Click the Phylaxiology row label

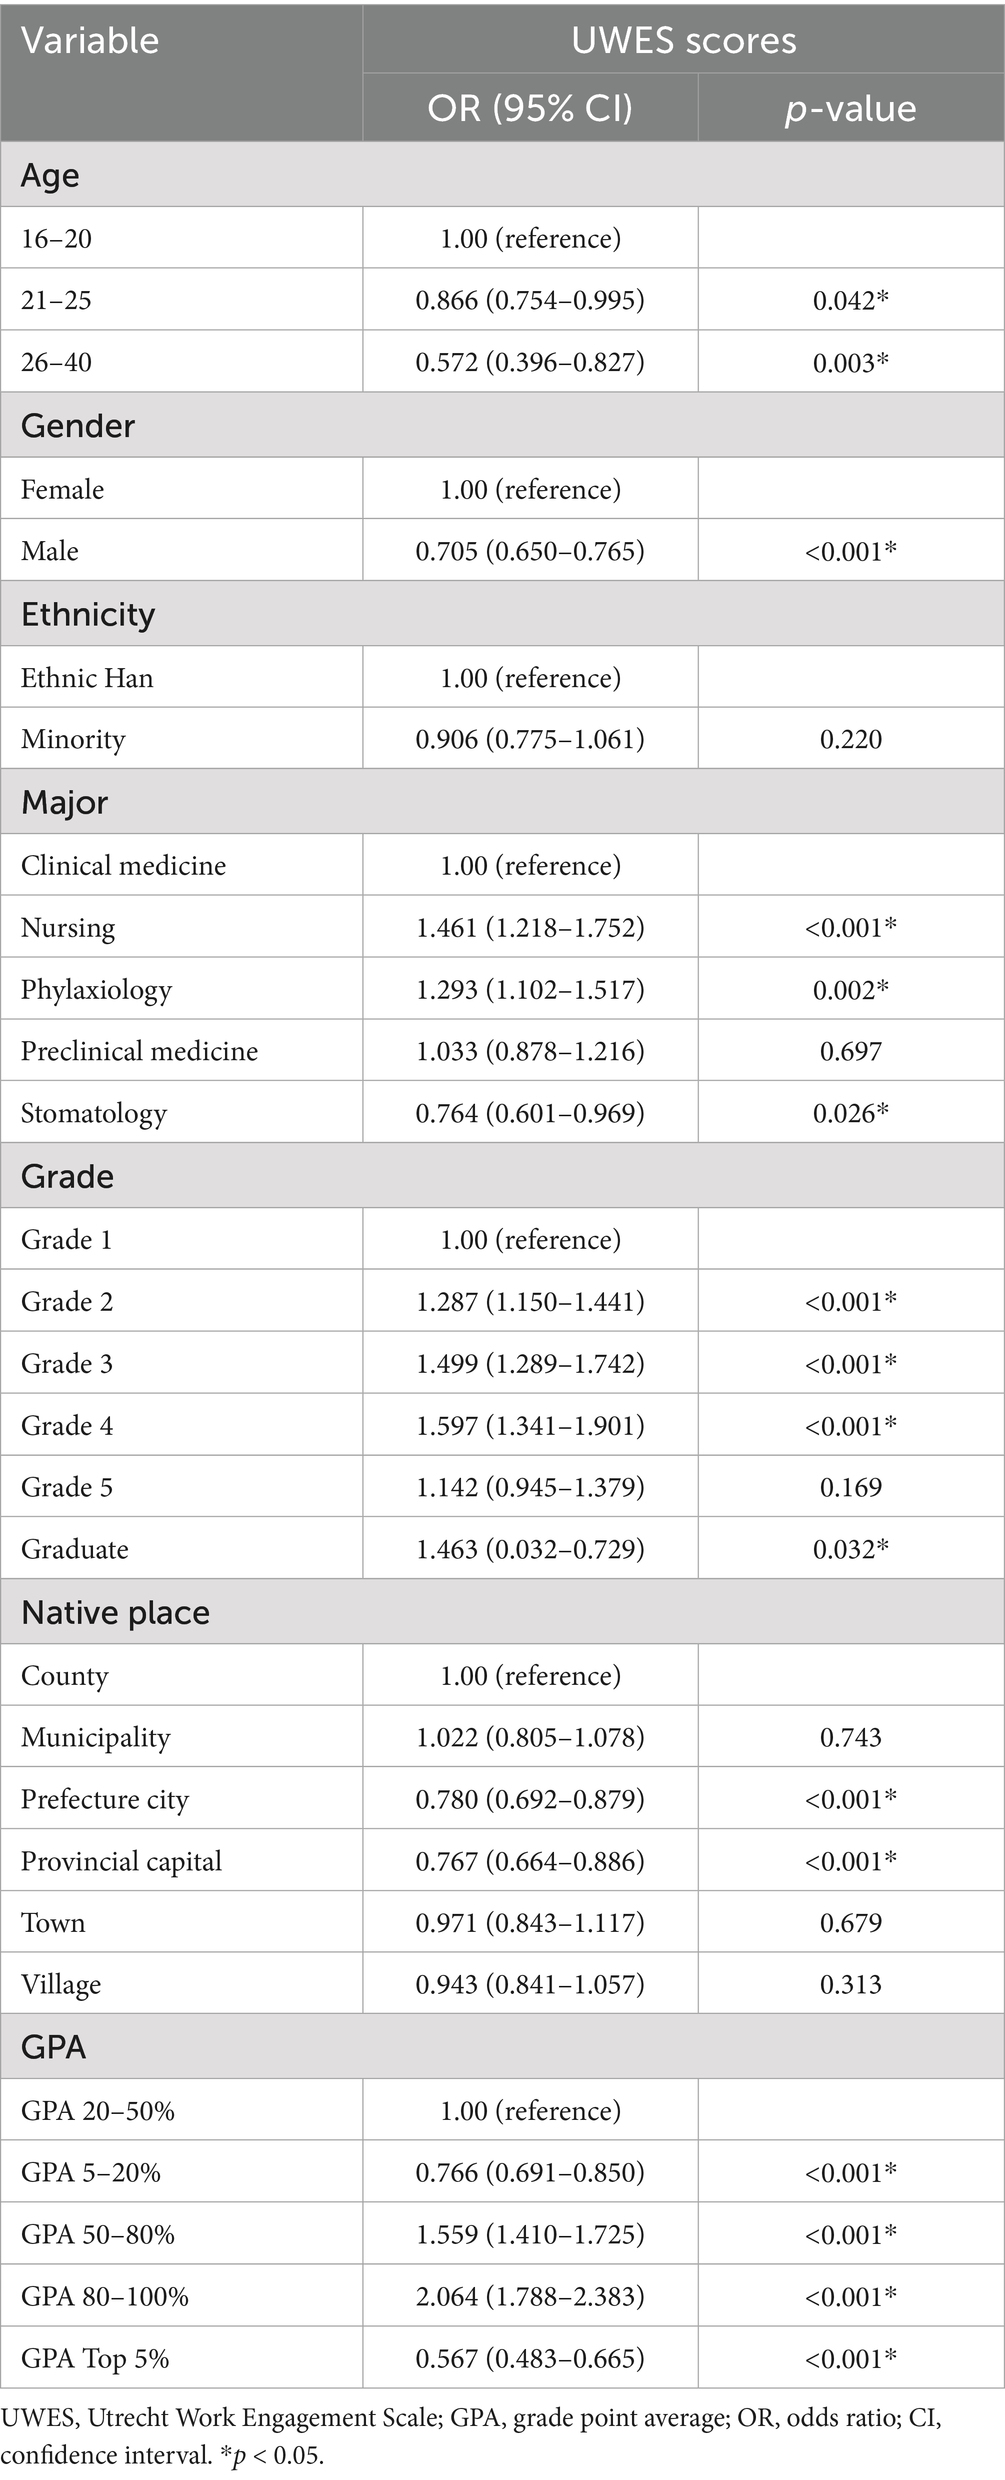click(96, 989)
